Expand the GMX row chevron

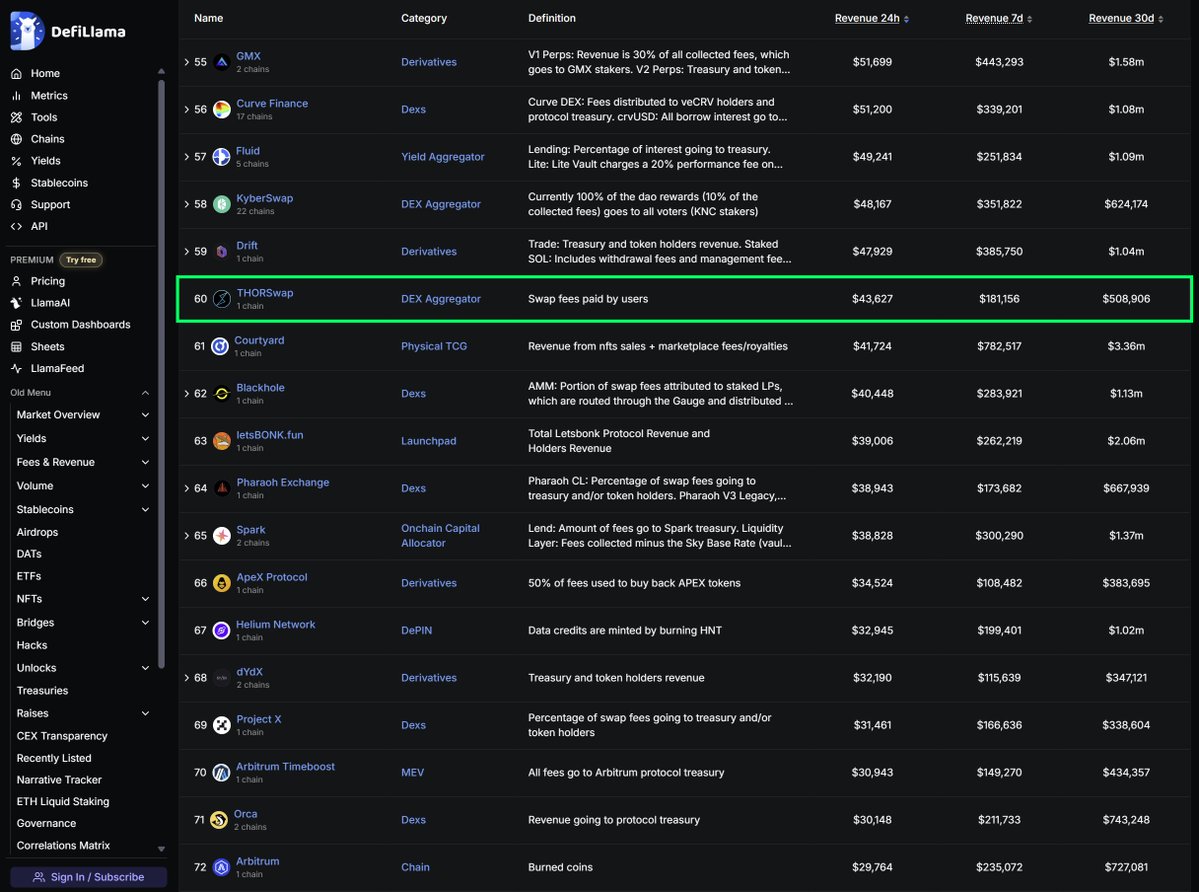pos(187,62)
